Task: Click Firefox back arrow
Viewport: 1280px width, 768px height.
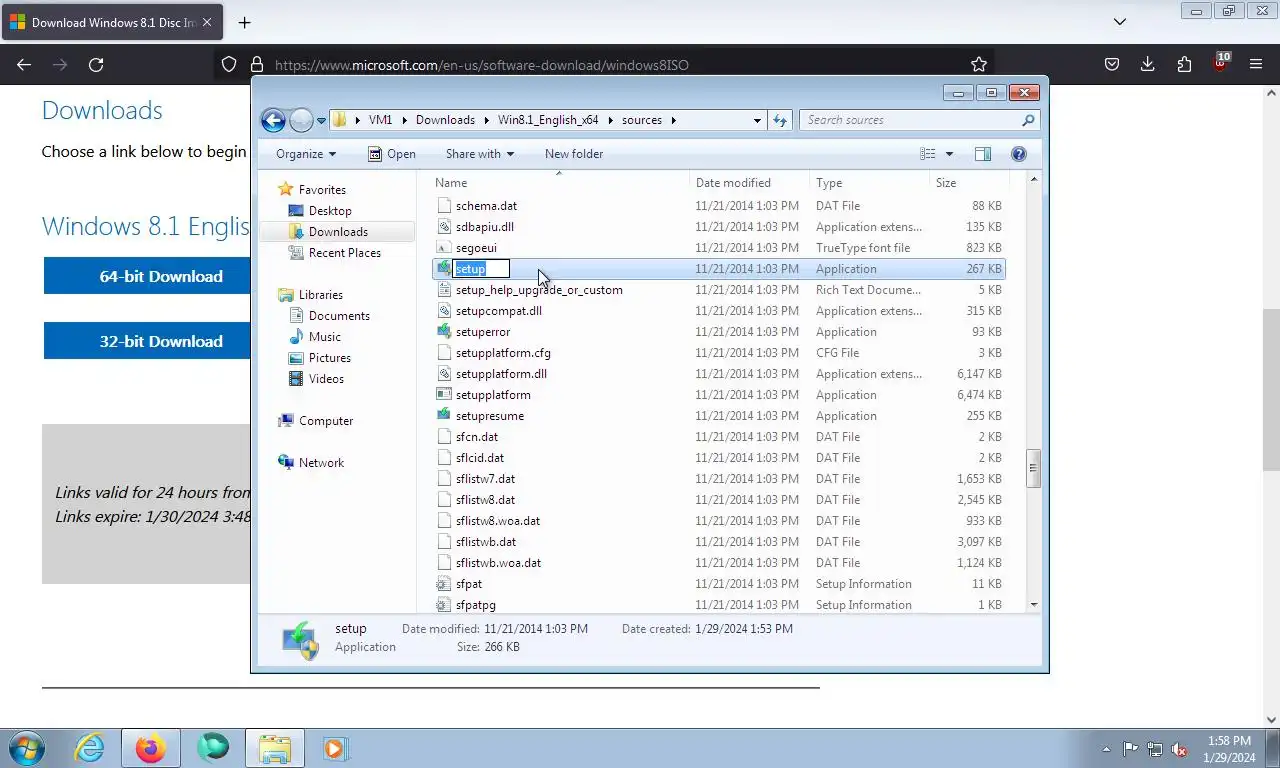Action: point(24,65)
